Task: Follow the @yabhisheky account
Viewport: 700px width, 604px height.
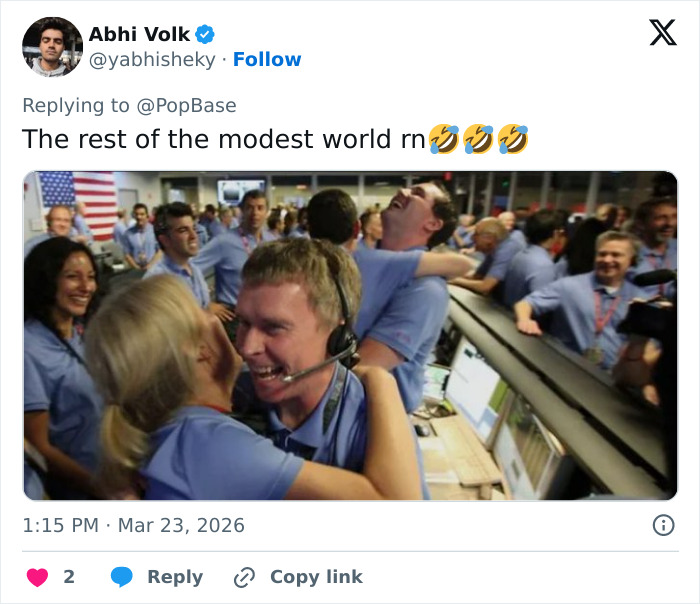Action: (267, 60)
